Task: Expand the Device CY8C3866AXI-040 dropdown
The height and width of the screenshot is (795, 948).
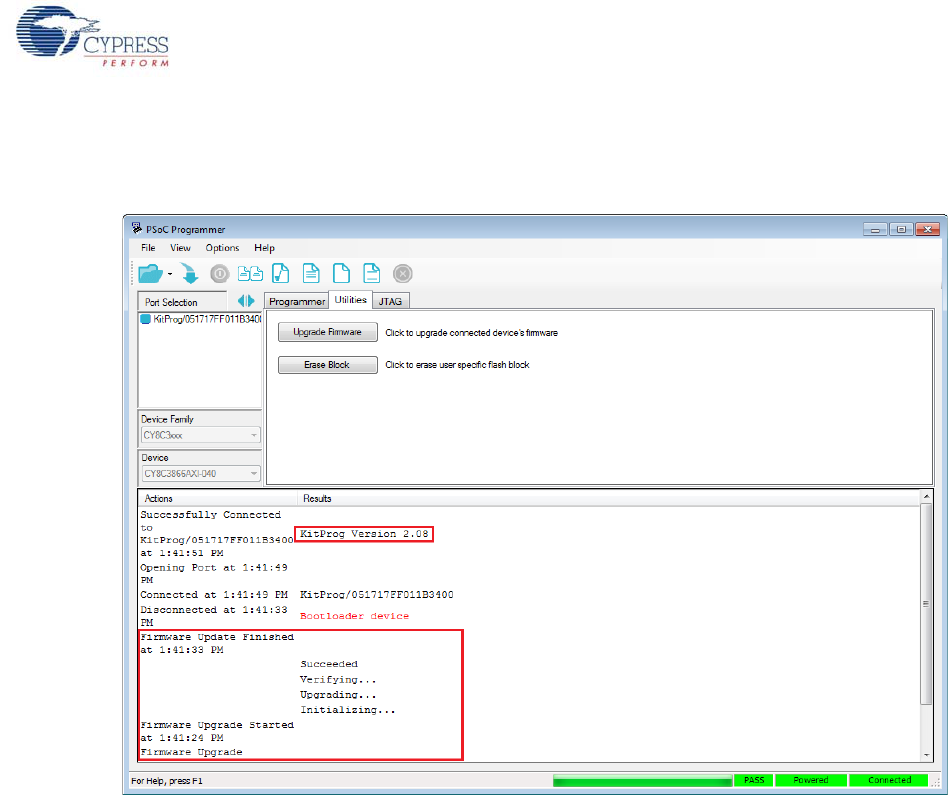Action: 201,473
